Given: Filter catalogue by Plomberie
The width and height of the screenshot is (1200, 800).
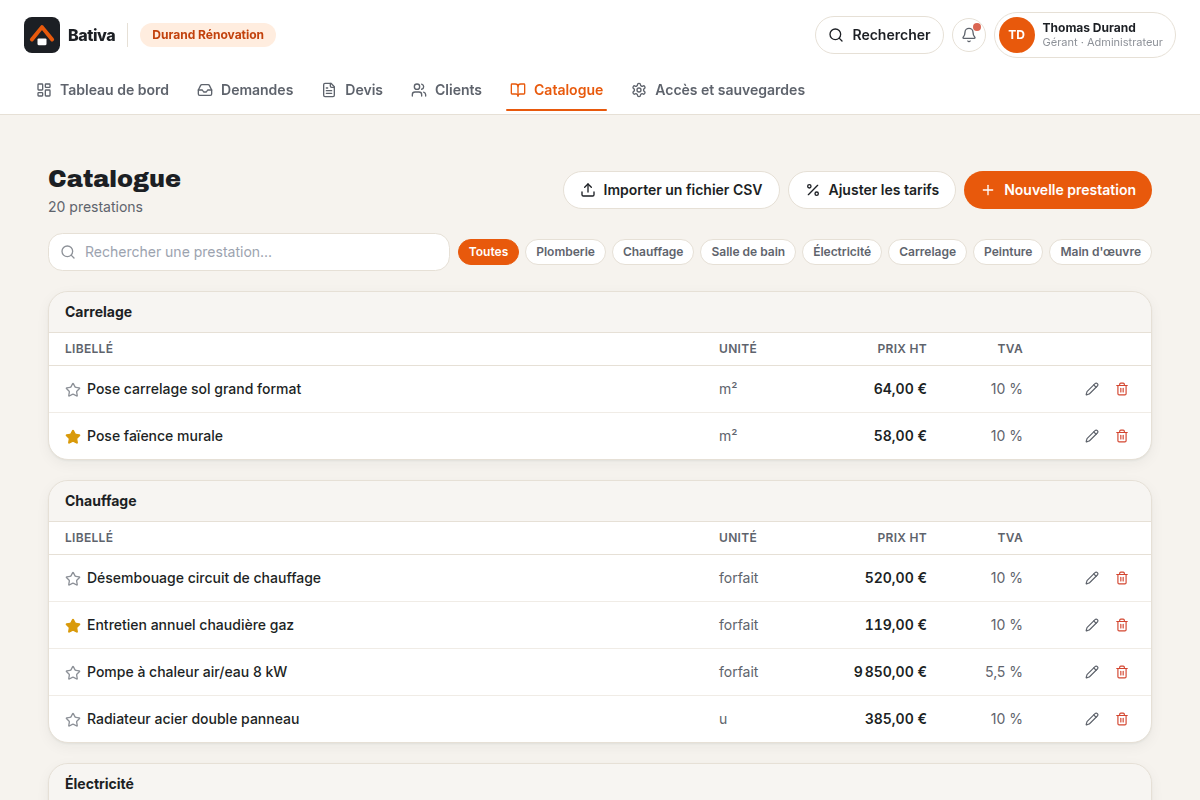Looking at the screenshot, I should [565, 252].
